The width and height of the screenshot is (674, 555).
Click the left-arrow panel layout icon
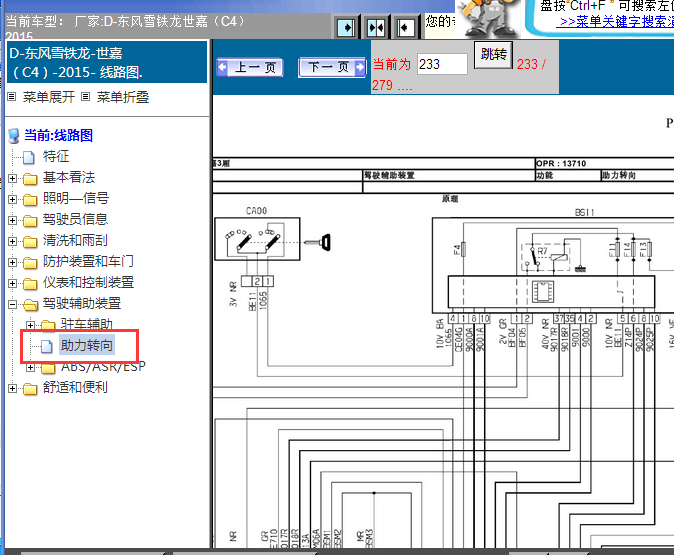point(405,28)
